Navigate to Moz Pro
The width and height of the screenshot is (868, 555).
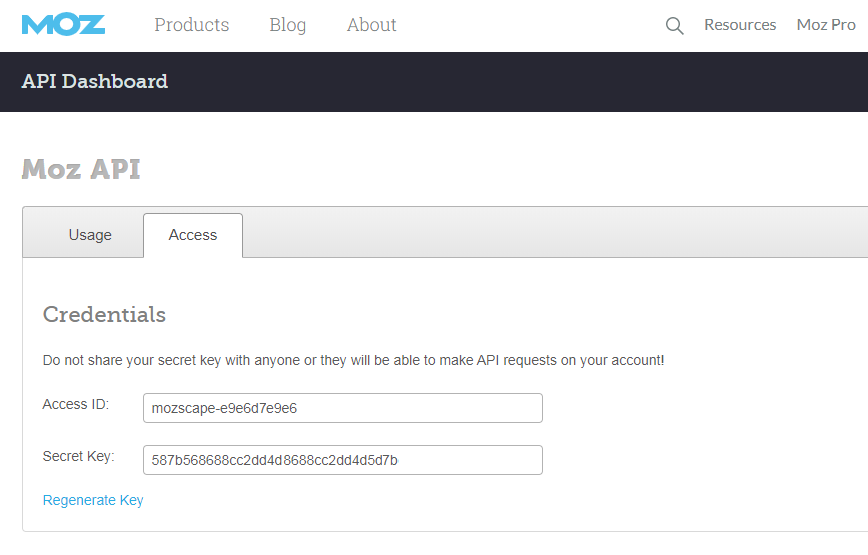[826, 25]
